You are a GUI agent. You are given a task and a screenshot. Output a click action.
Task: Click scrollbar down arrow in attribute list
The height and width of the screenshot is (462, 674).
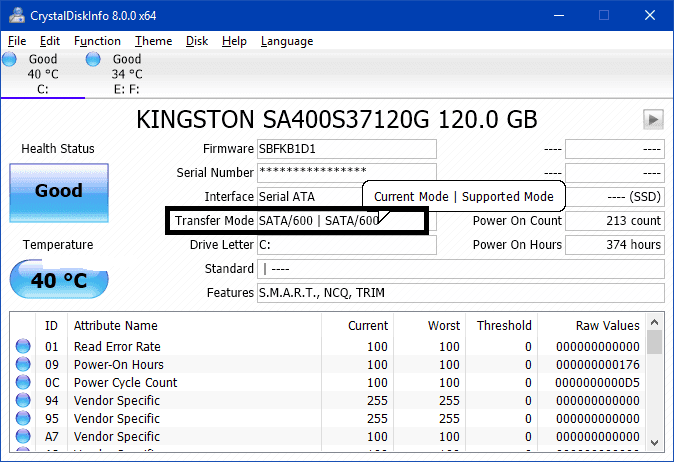[654, 442]
